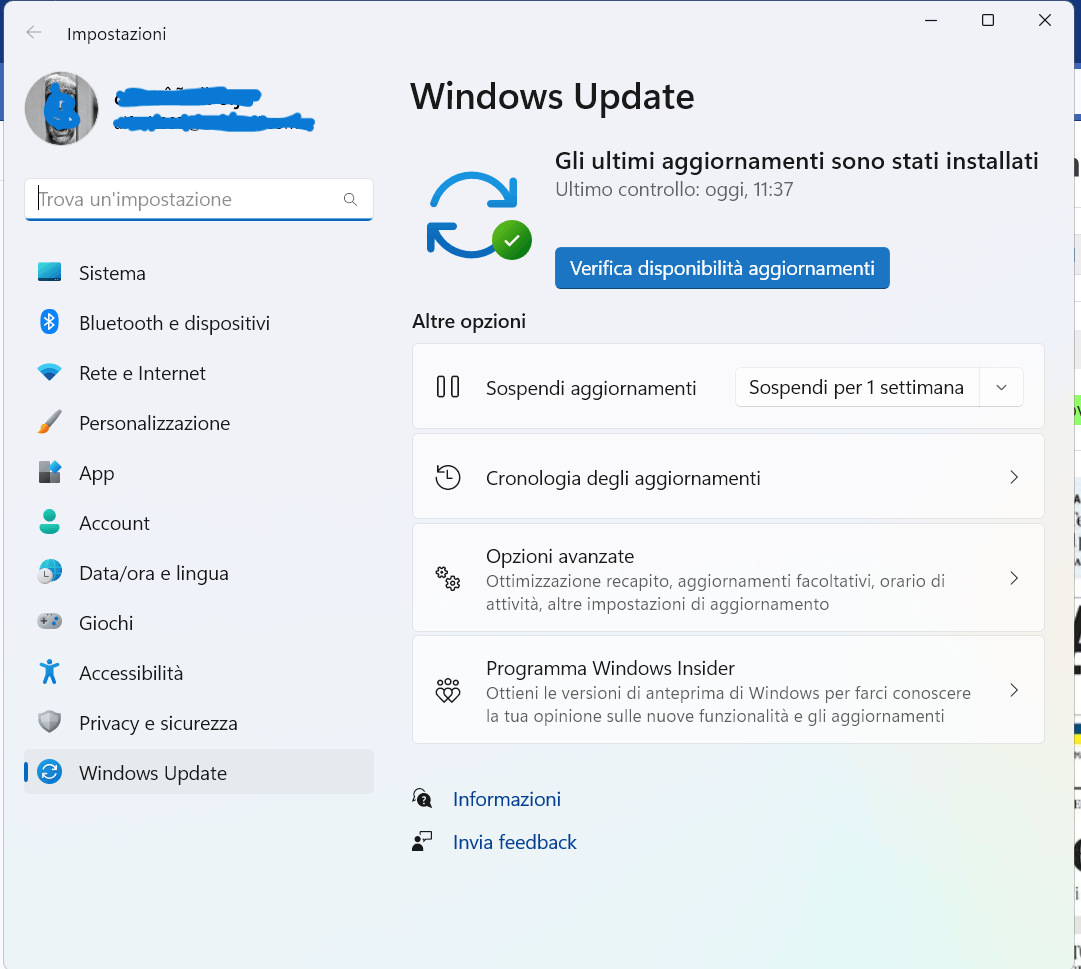Click chevron for Opzioni avanzate
Screen dimensions: 1081x969
(1014, 578)
